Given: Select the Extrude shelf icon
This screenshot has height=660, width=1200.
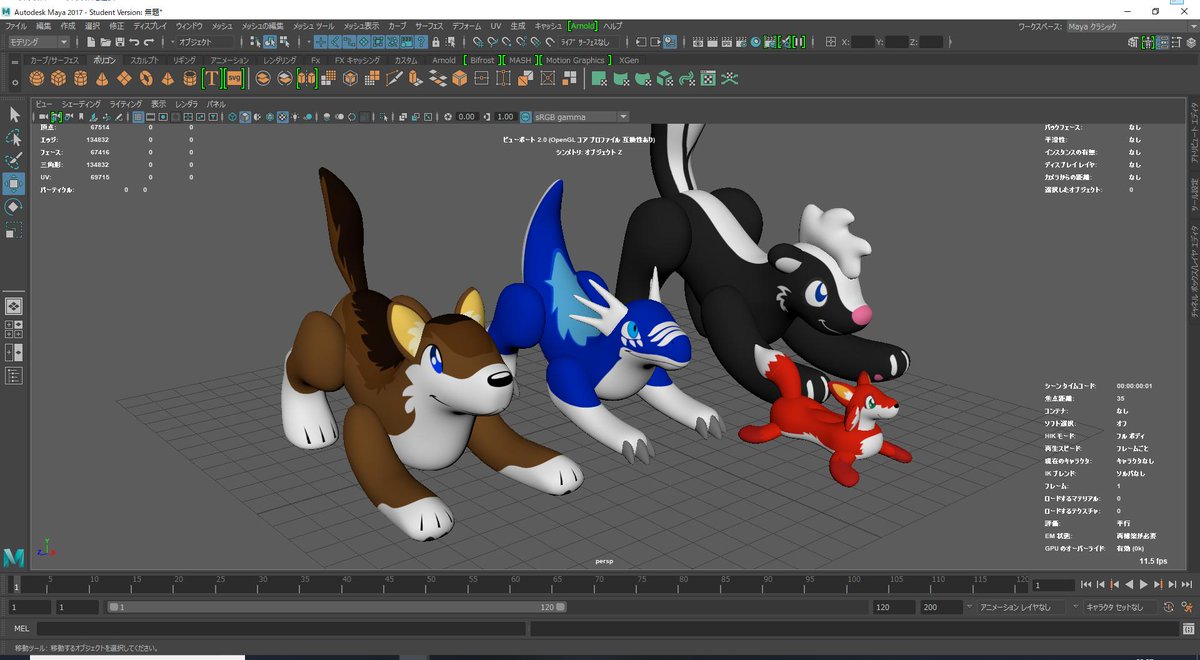Looking at the screenshot, I should point(414,78).
